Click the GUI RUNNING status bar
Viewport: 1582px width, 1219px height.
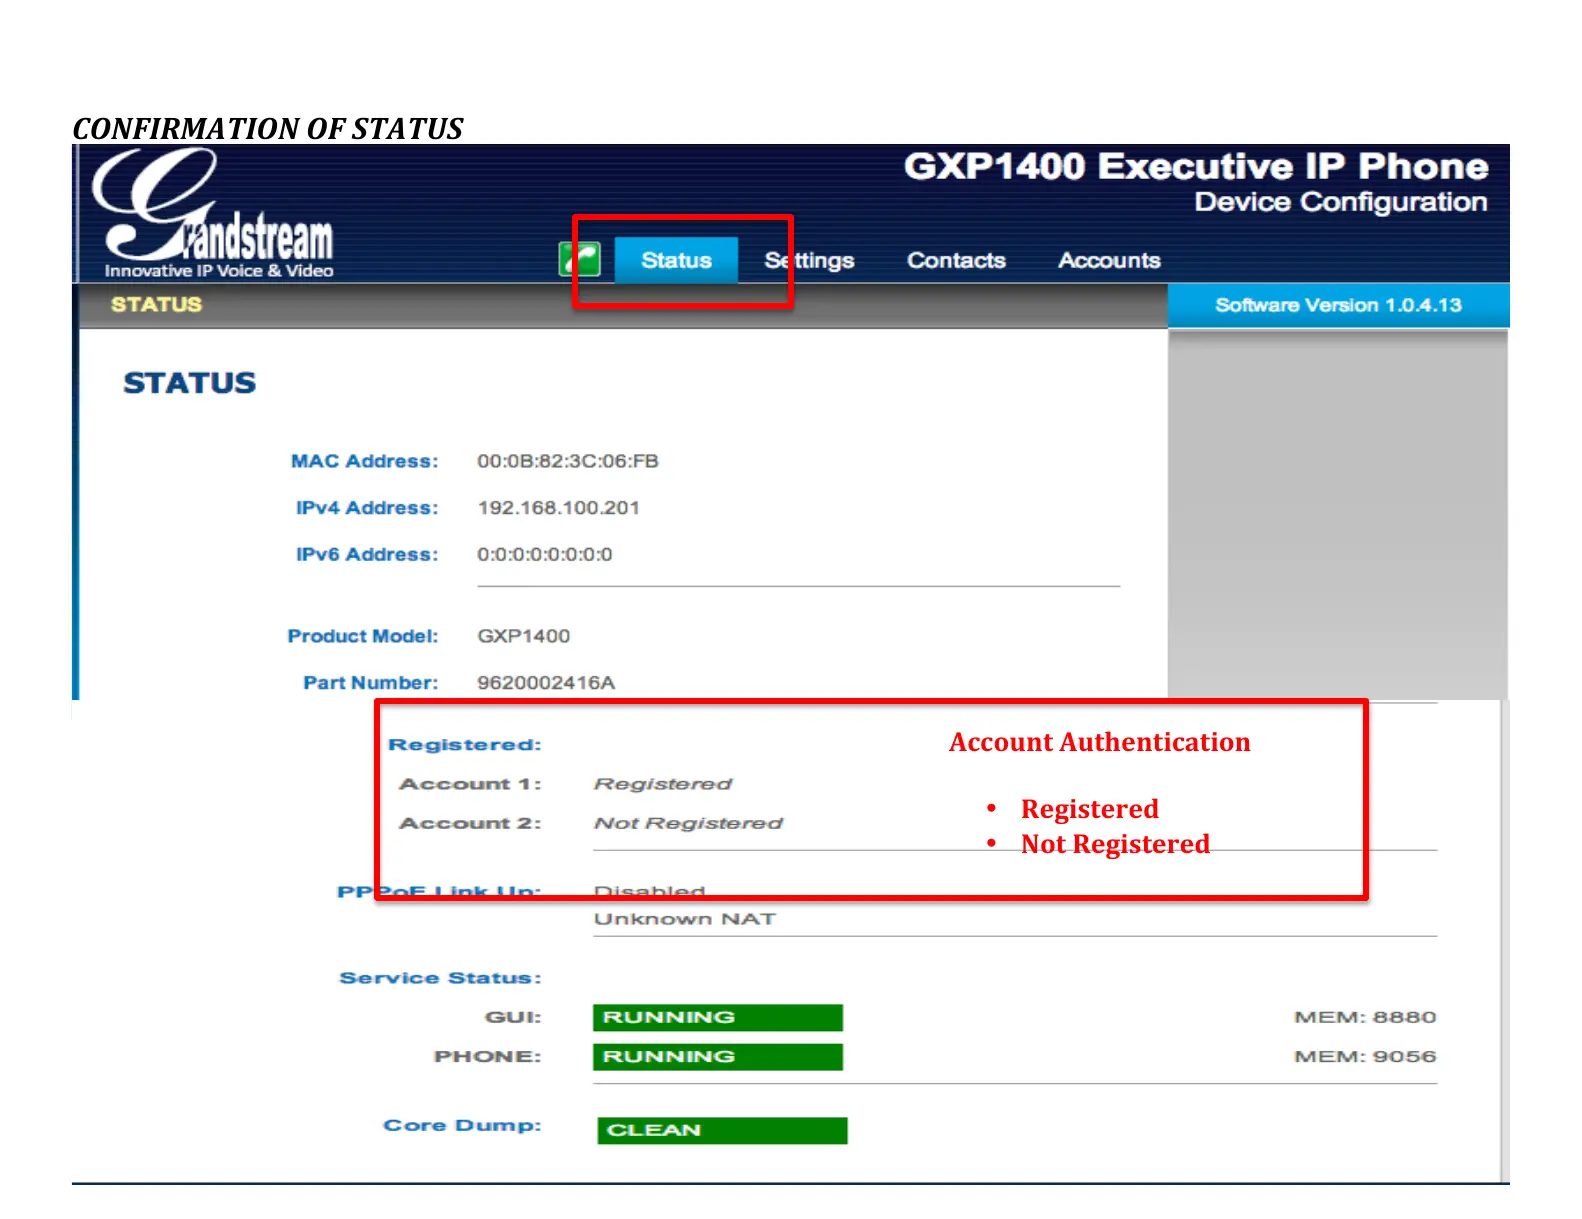[718, 1017]
